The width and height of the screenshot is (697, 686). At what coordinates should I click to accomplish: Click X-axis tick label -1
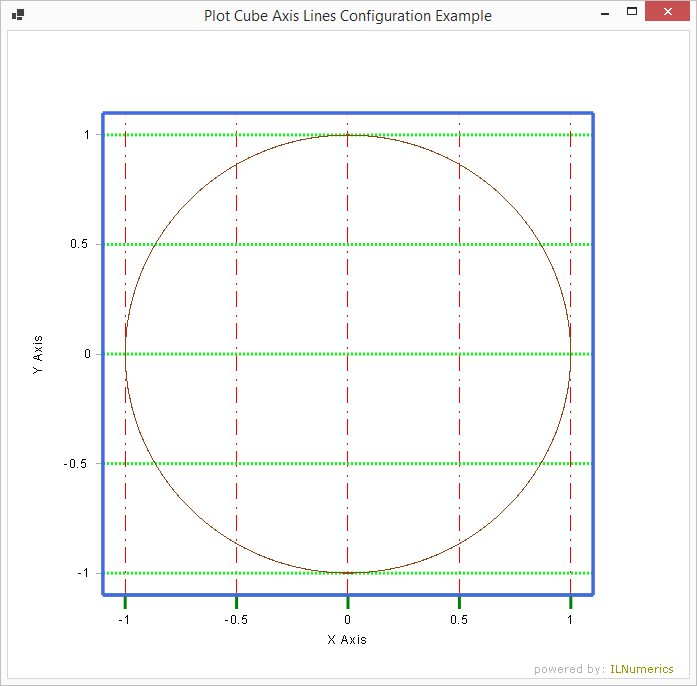[124, 620]
